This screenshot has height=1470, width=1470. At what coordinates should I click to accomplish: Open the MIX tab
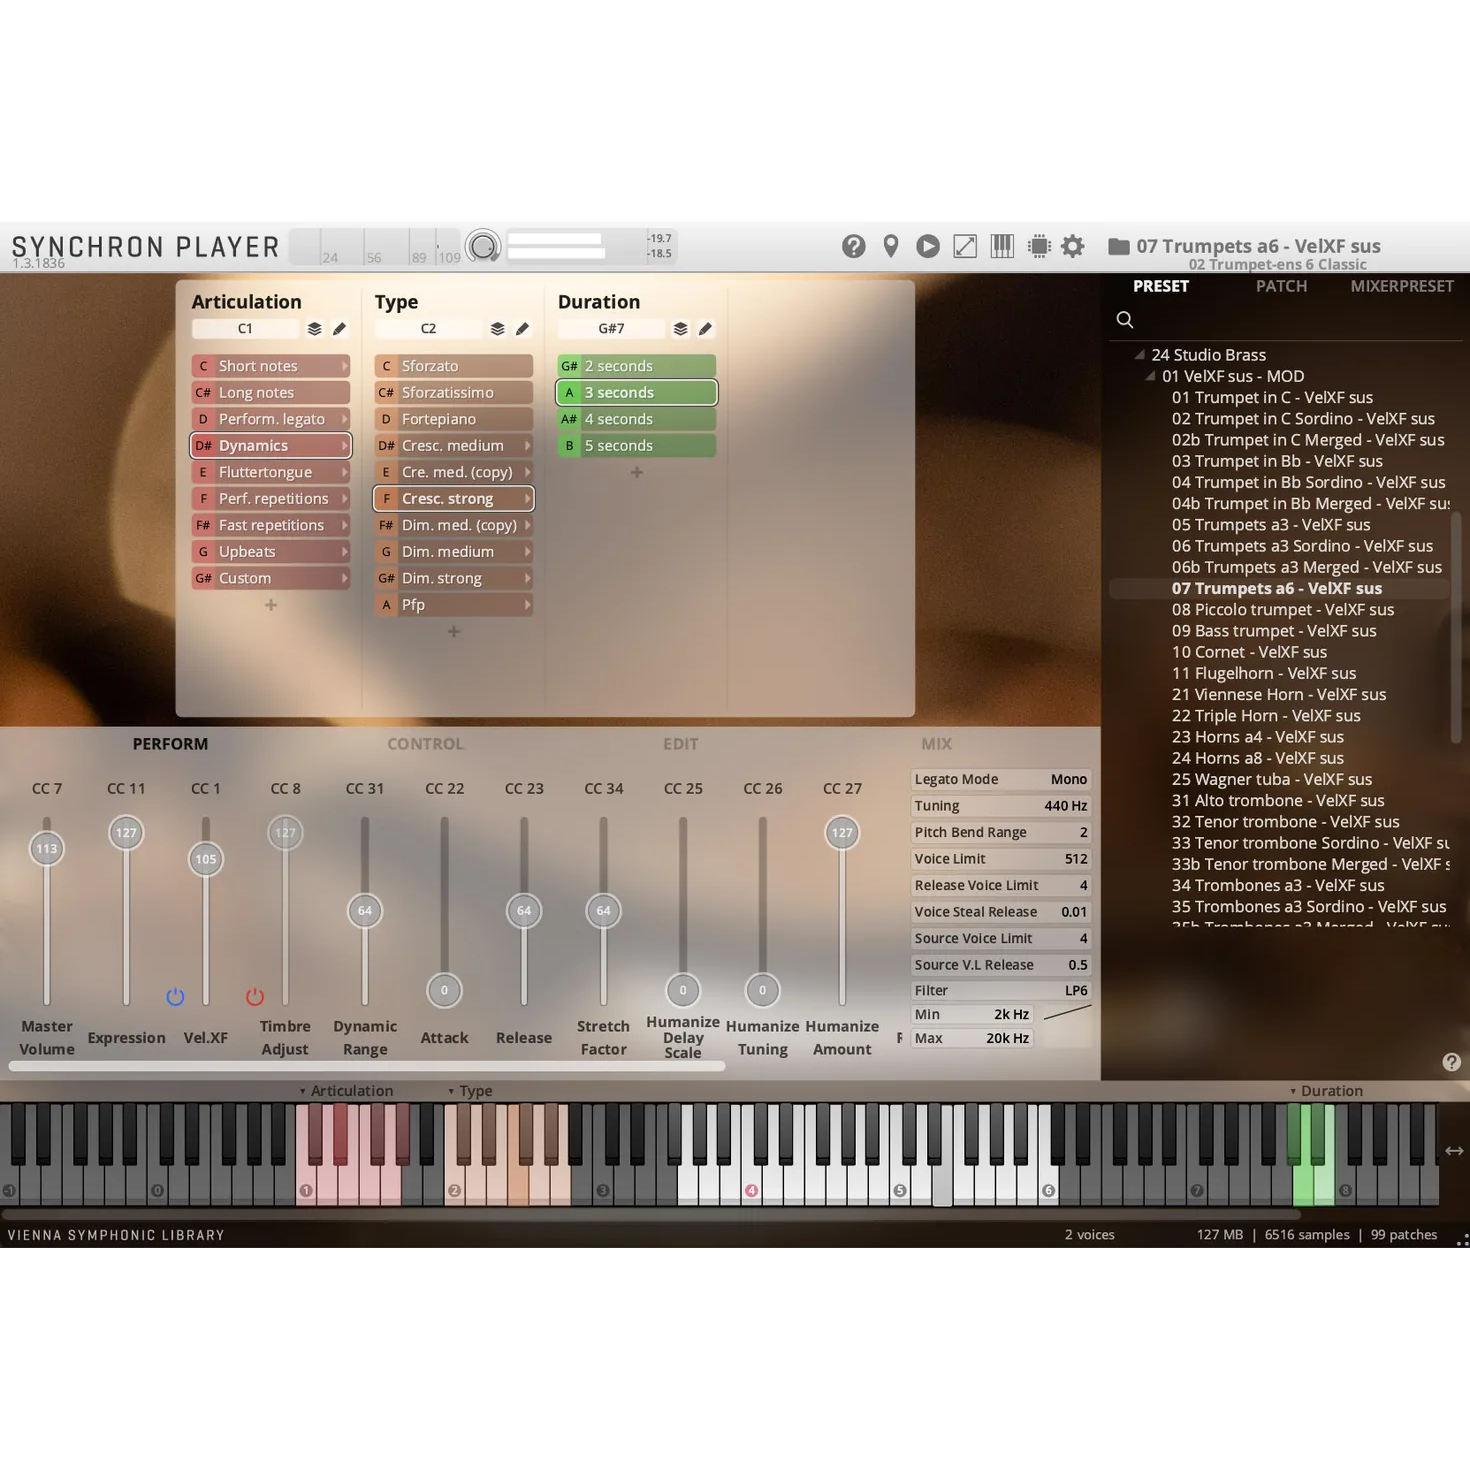936,744
